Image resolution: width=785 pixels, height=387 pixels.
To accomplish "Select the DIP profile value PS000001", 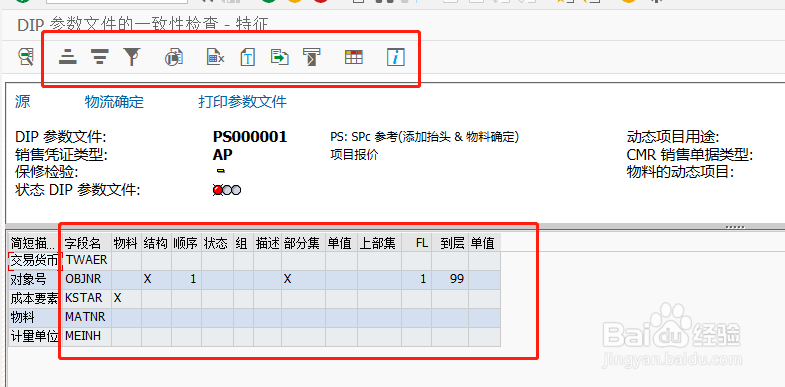I will (x=250, y=137).
